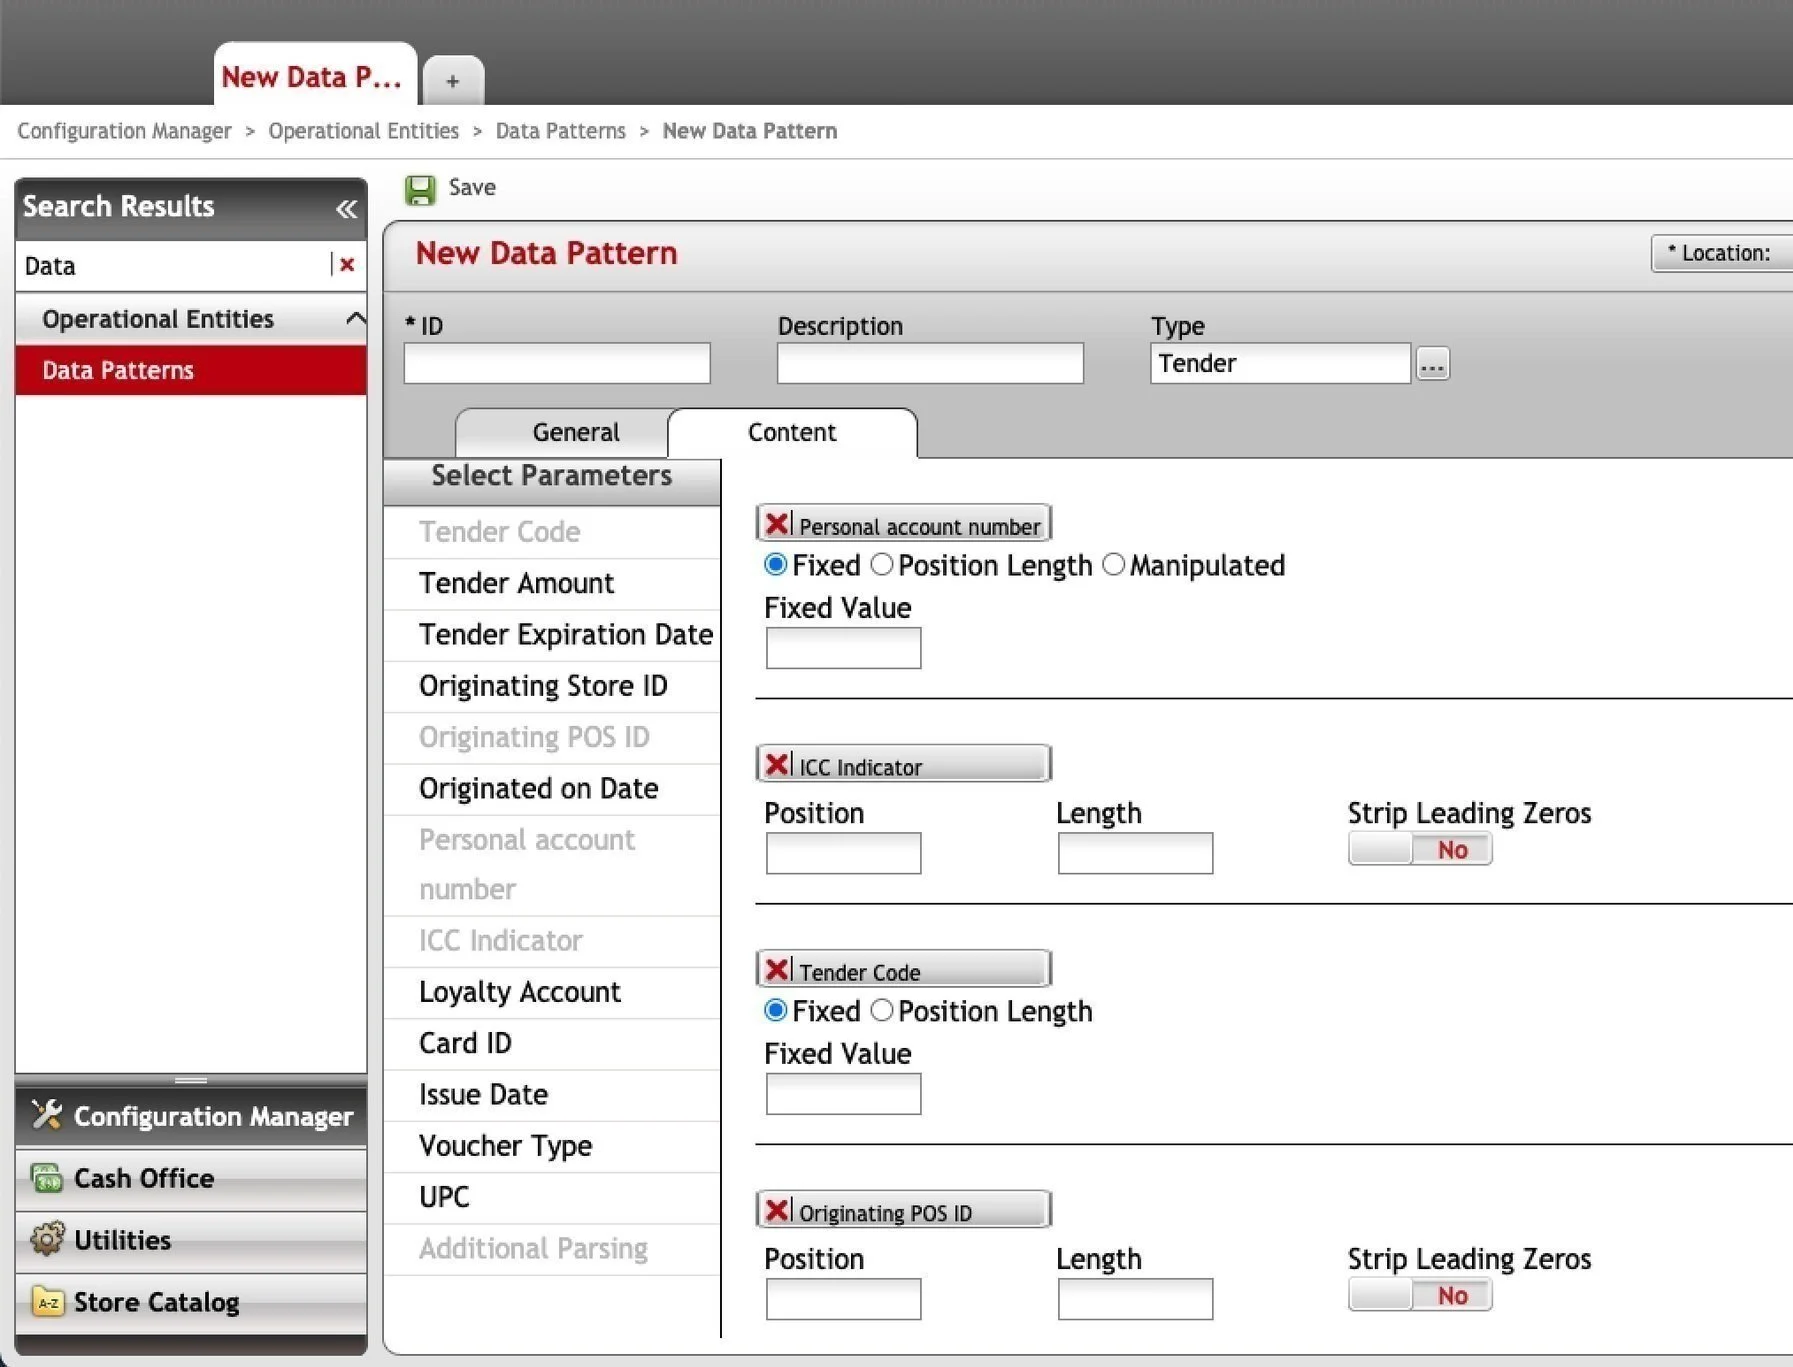
Task: Add the Originating Store ID parameter
Action: (x=552, y=686)
